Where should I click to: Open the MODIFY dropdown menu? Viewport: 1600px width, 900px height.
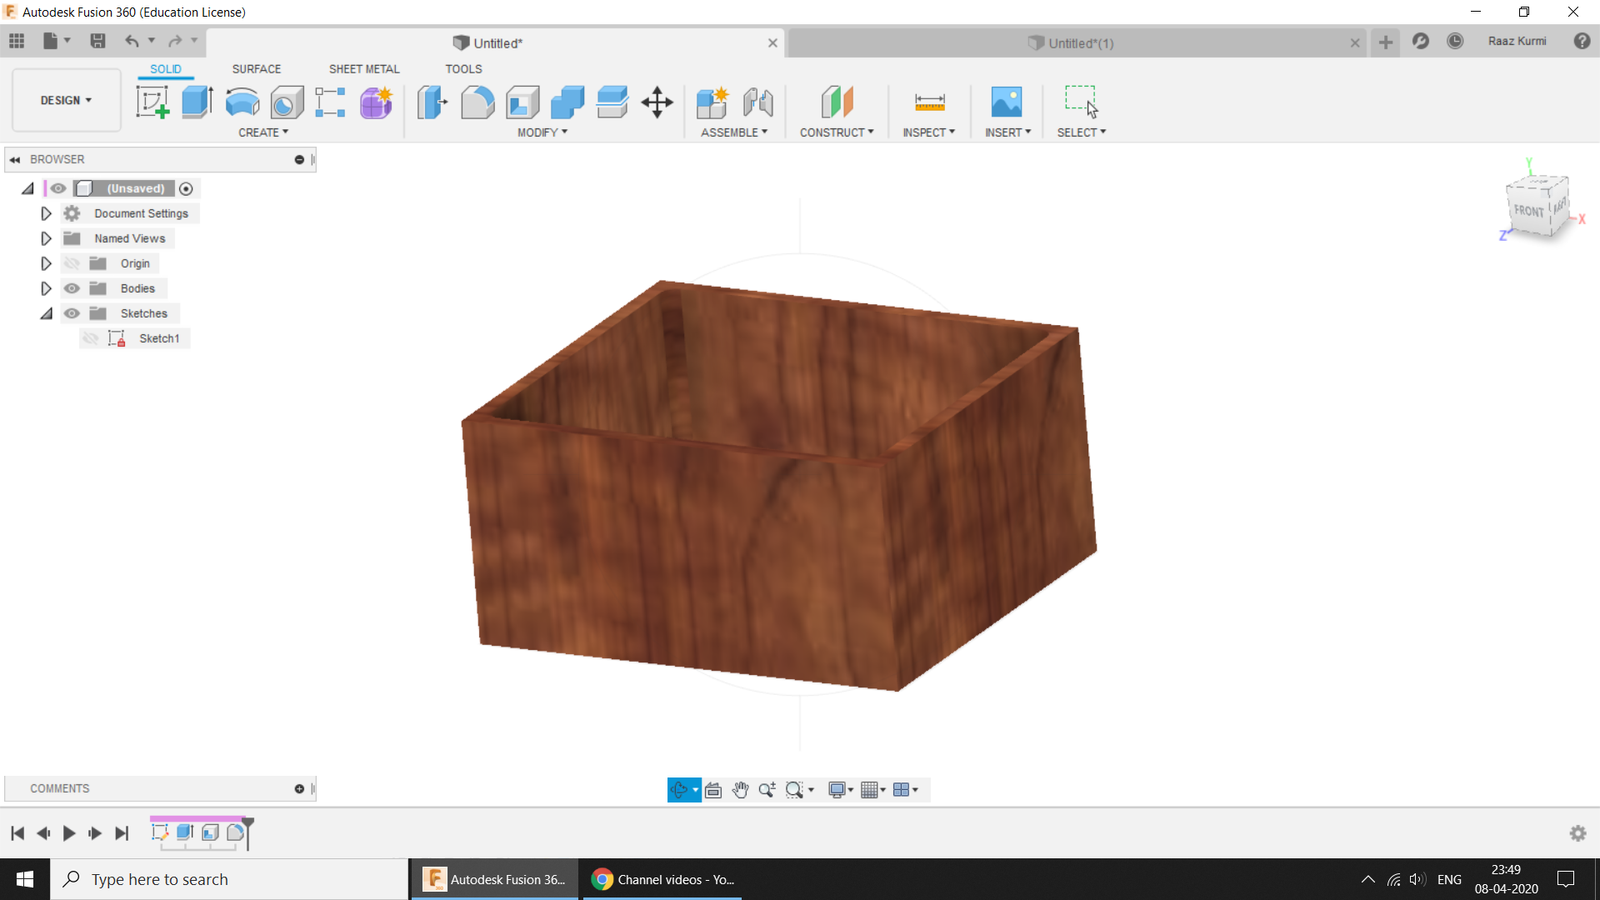pos(542,132)
